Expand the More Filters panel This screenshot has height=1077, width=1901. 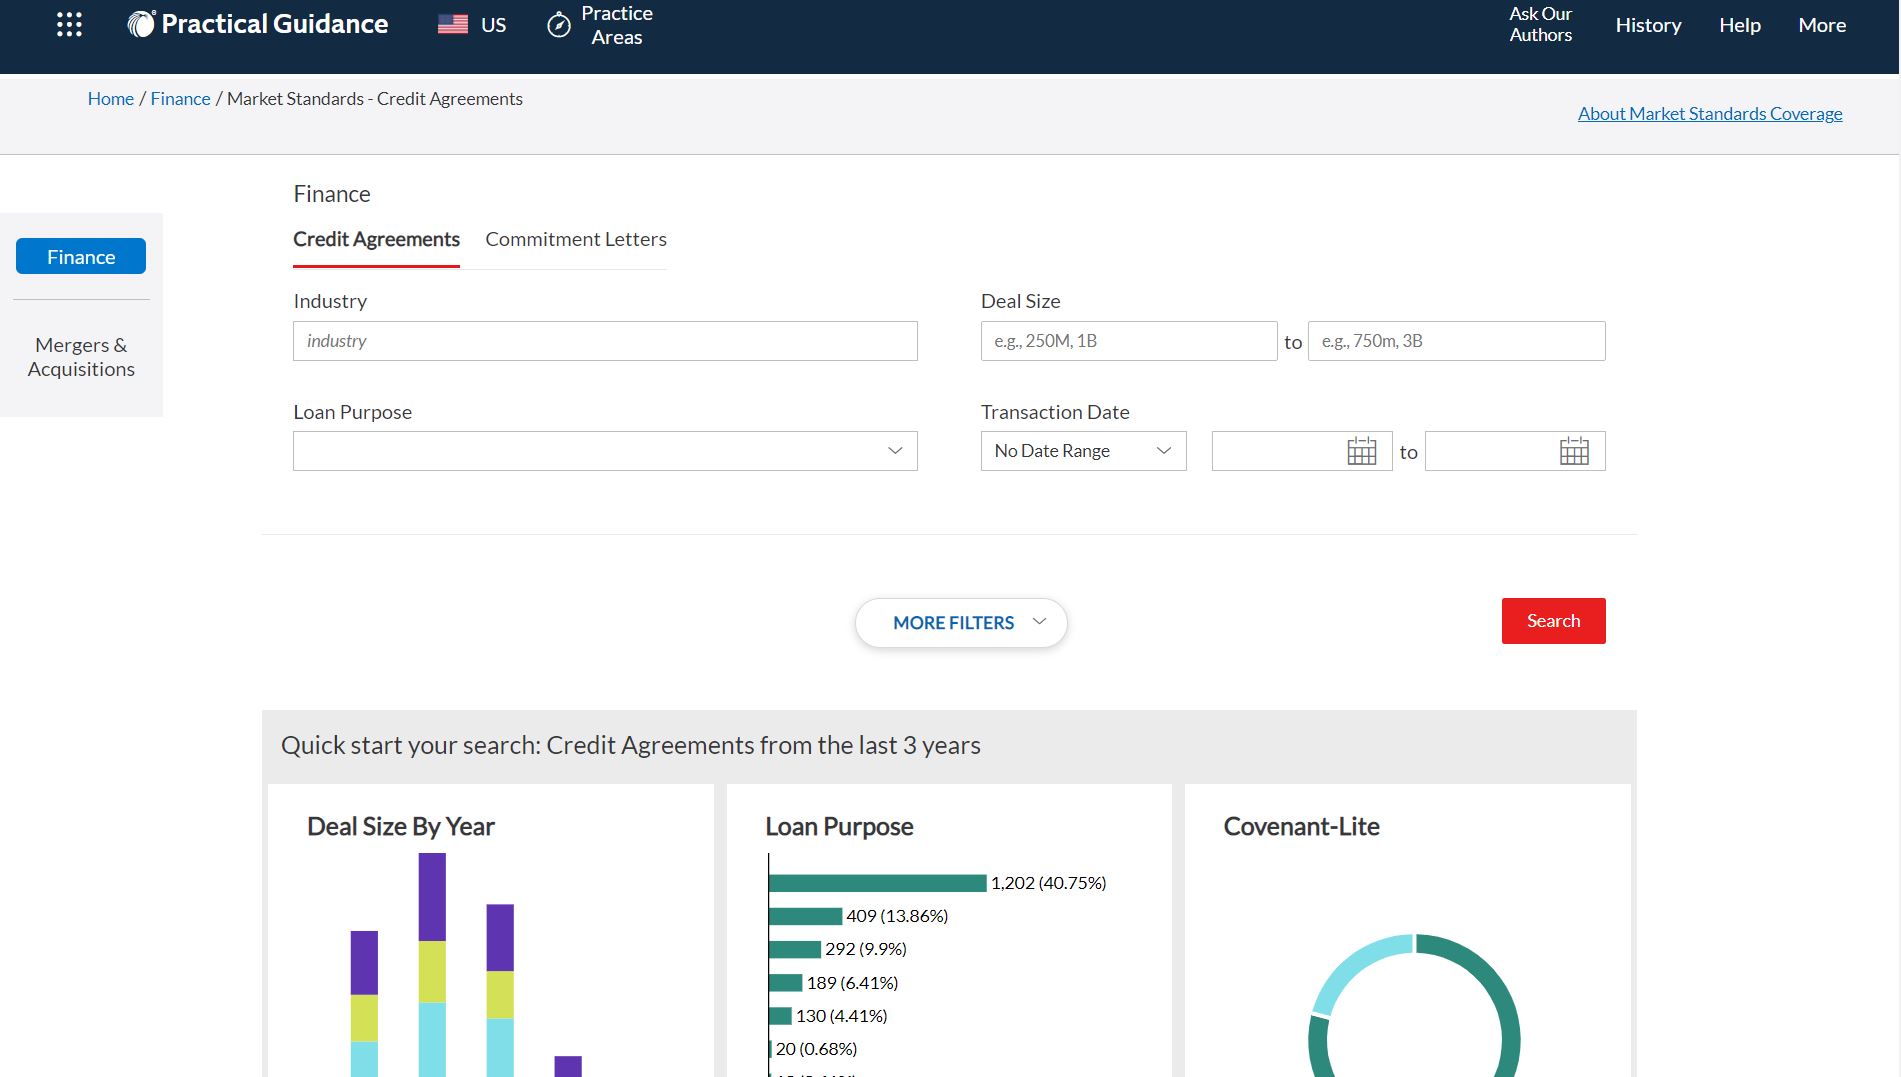click(x=961, y=623)
